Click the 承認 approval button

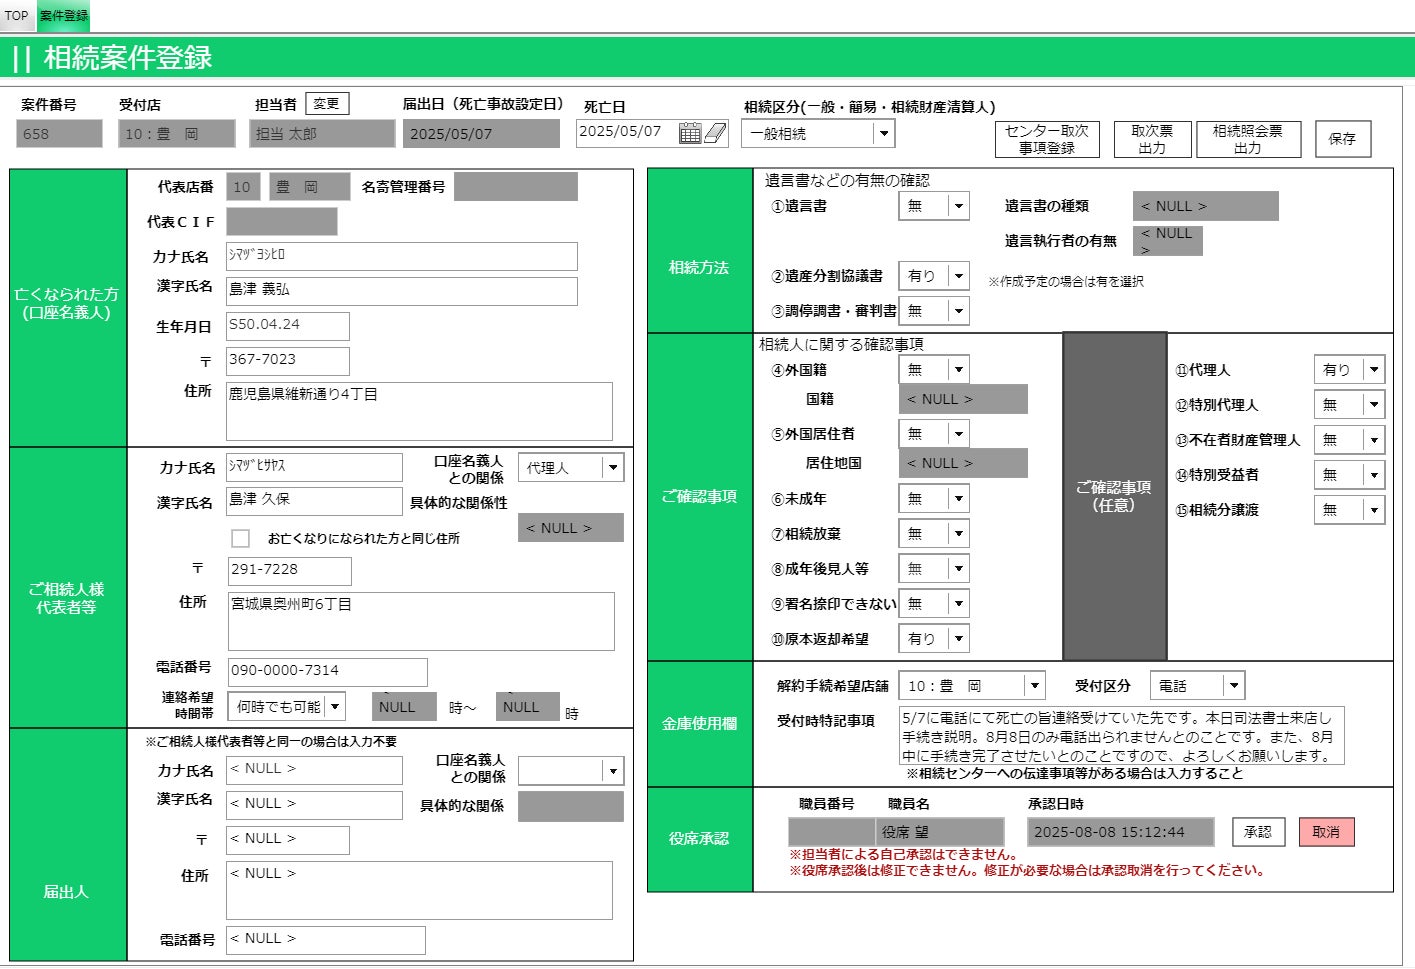(x=1258, y=831)
